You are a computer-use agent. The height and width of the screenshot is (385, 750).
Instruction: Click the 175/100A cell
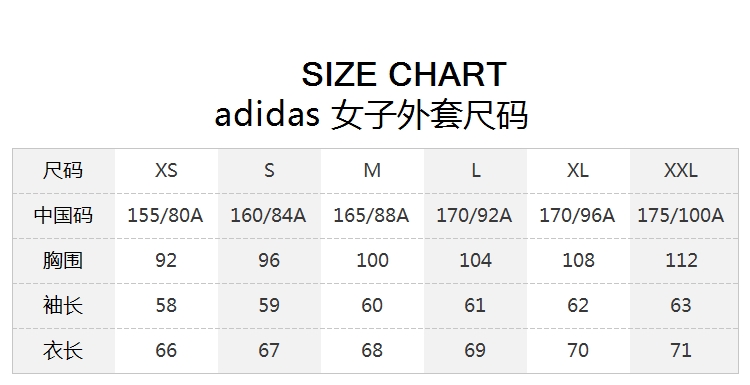coord(681,216)
